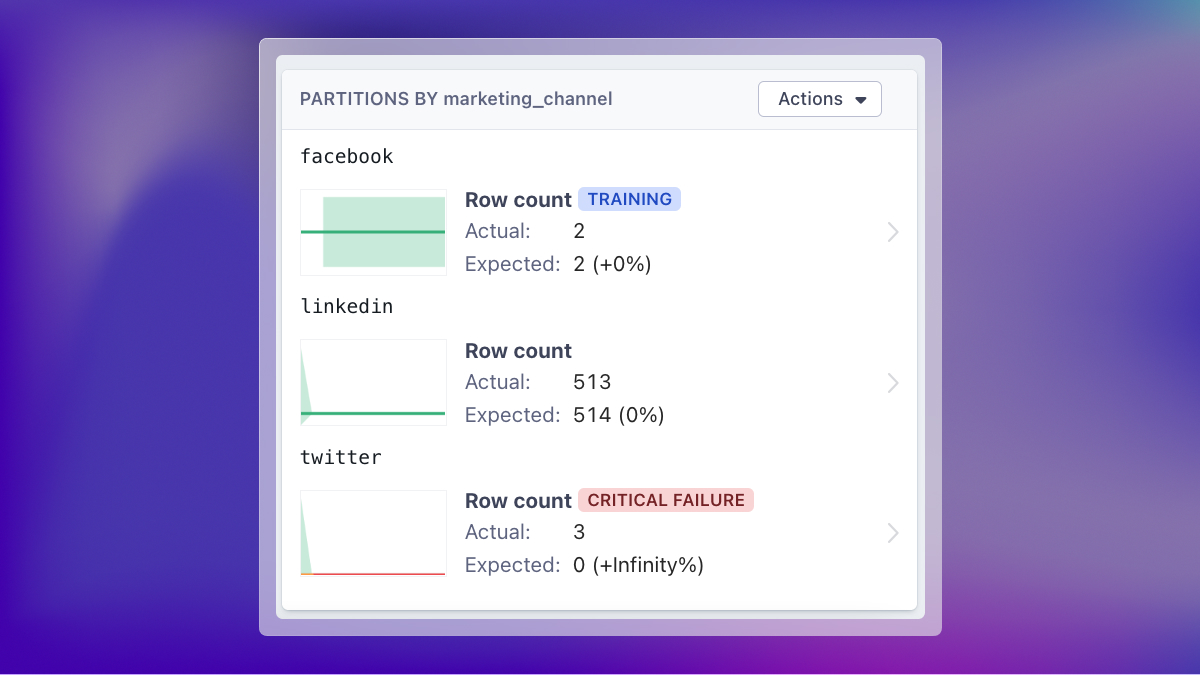
Task: Click linkedin actual value 513
Action: pos(592,382)
